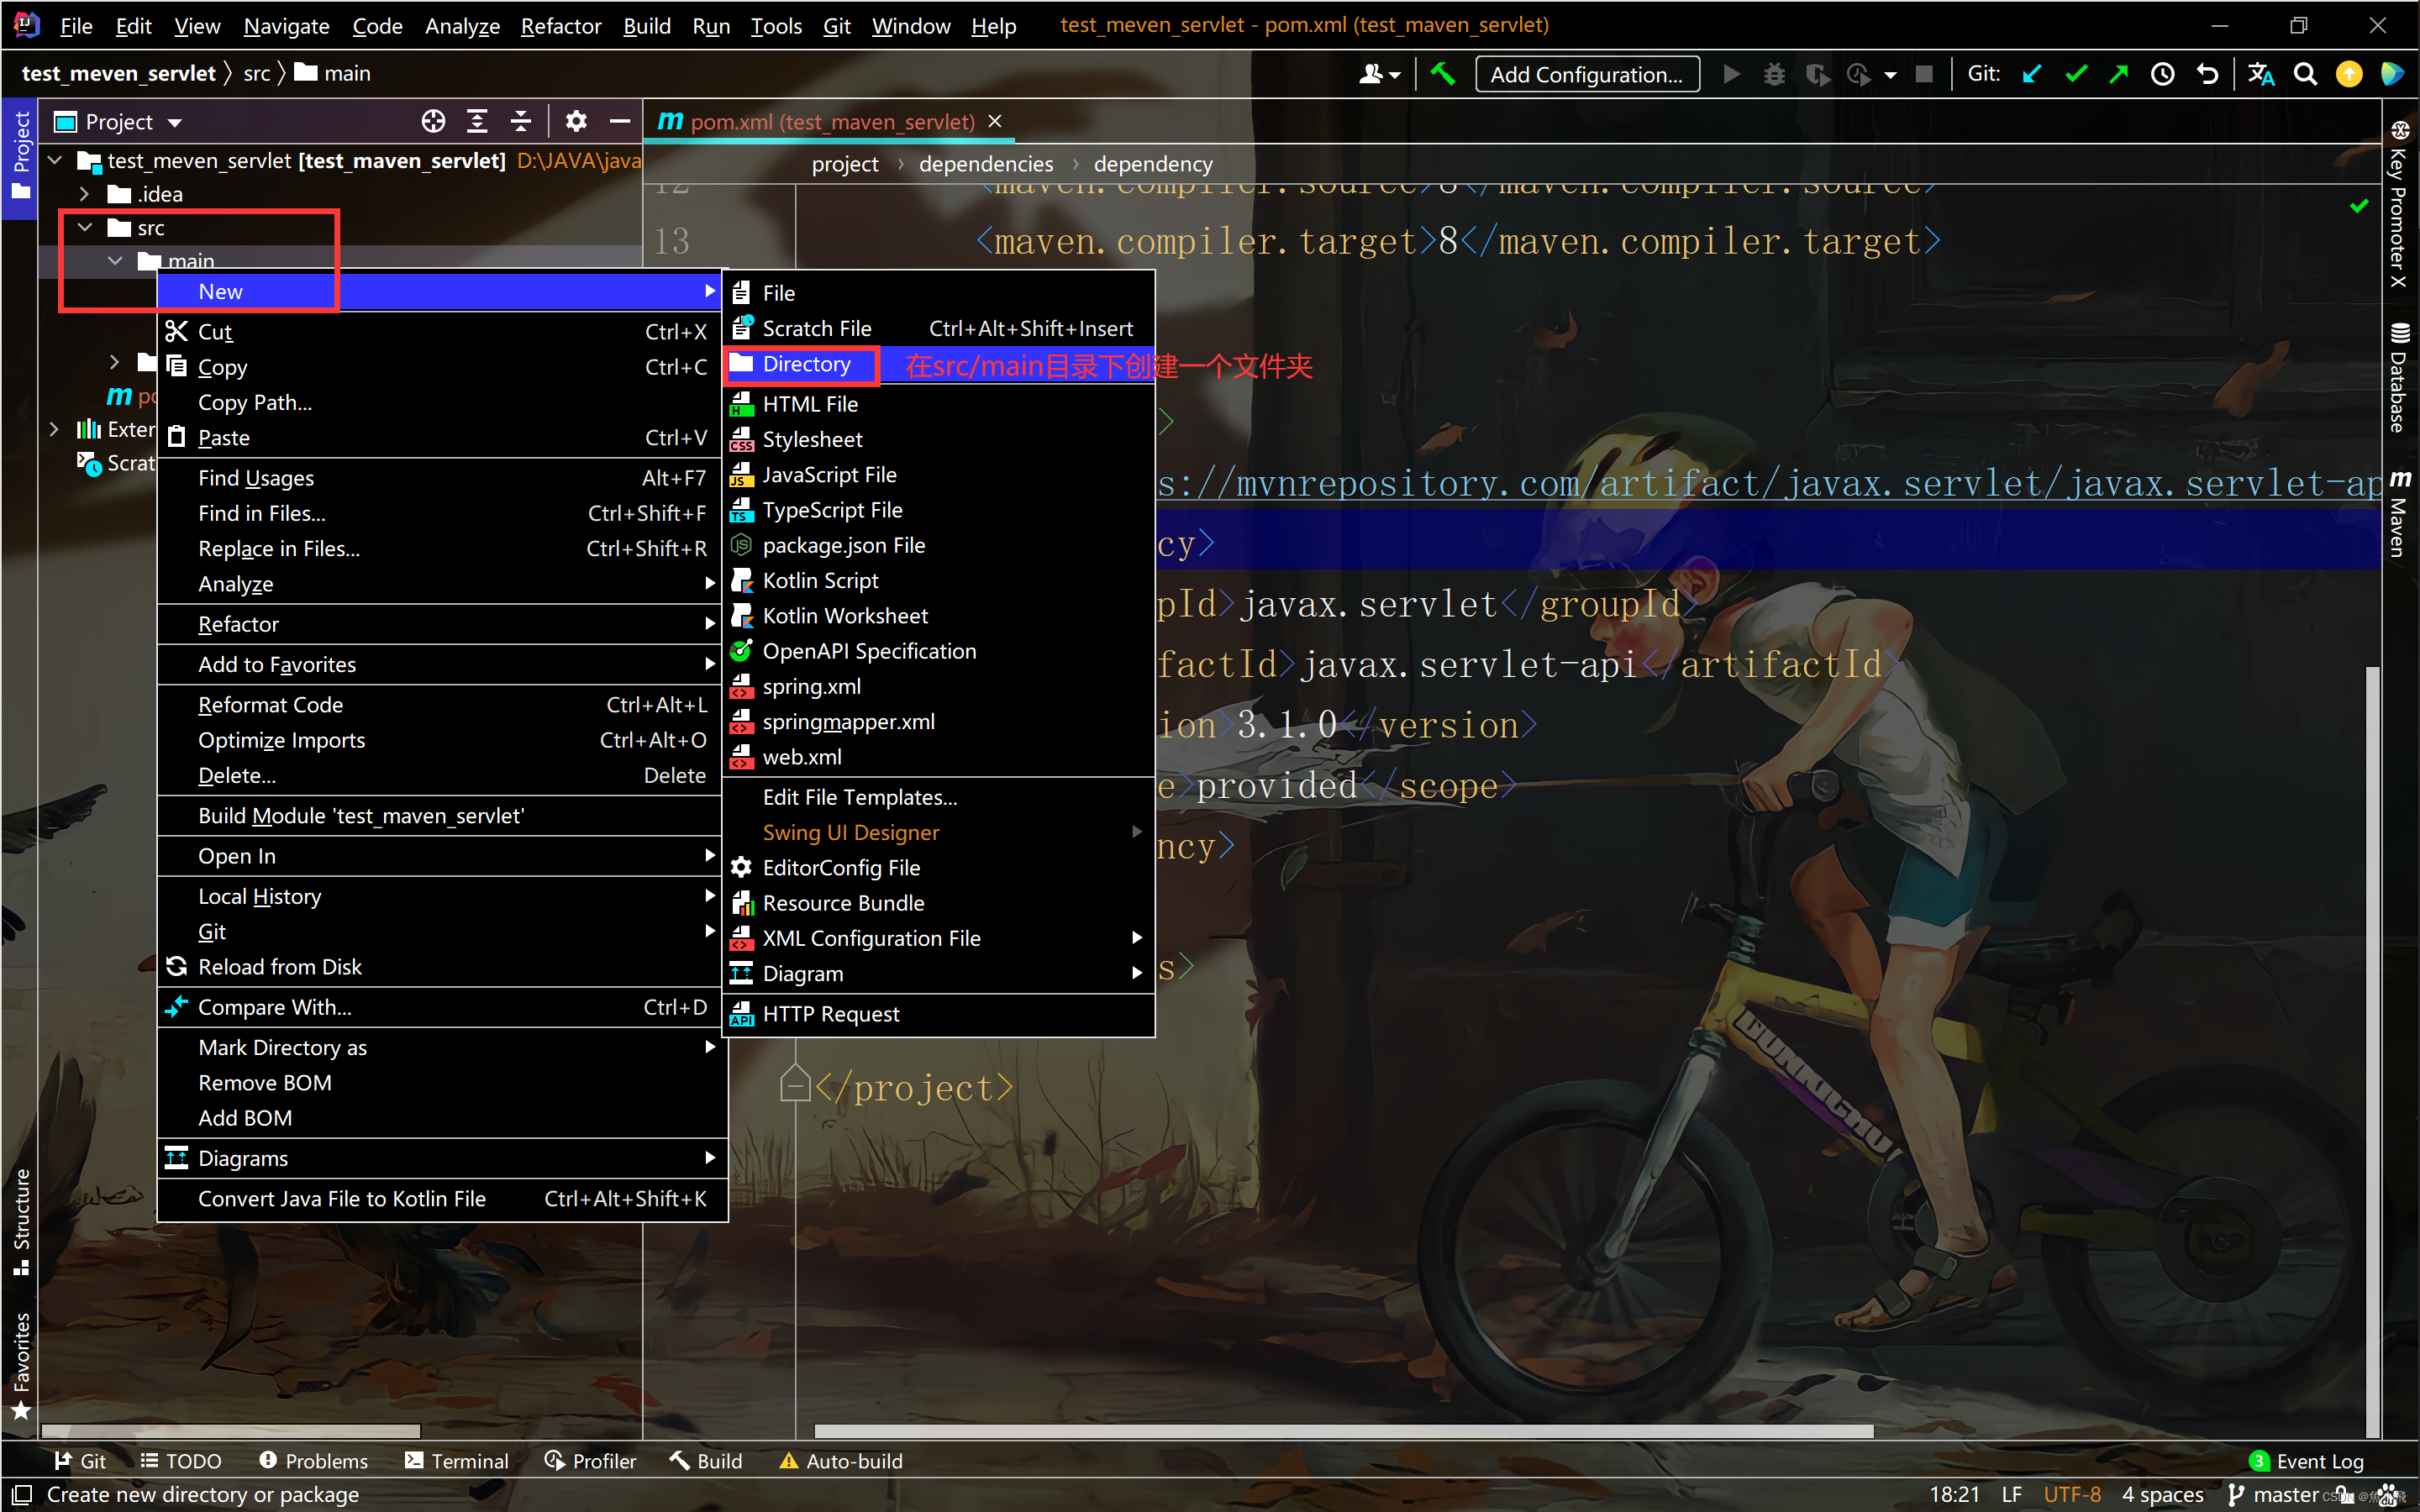The width and height of the screenshot is (2420, 1512).
Task: Click Select Opened File target icon
Action: coord(433,122)
